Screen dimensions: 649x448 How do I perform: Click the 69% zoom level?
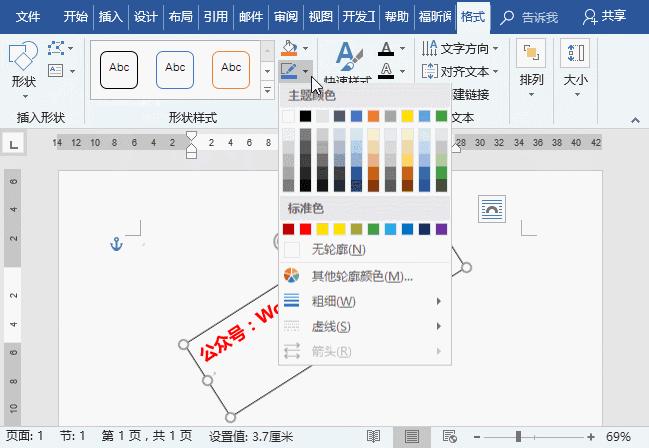(618, 437)
